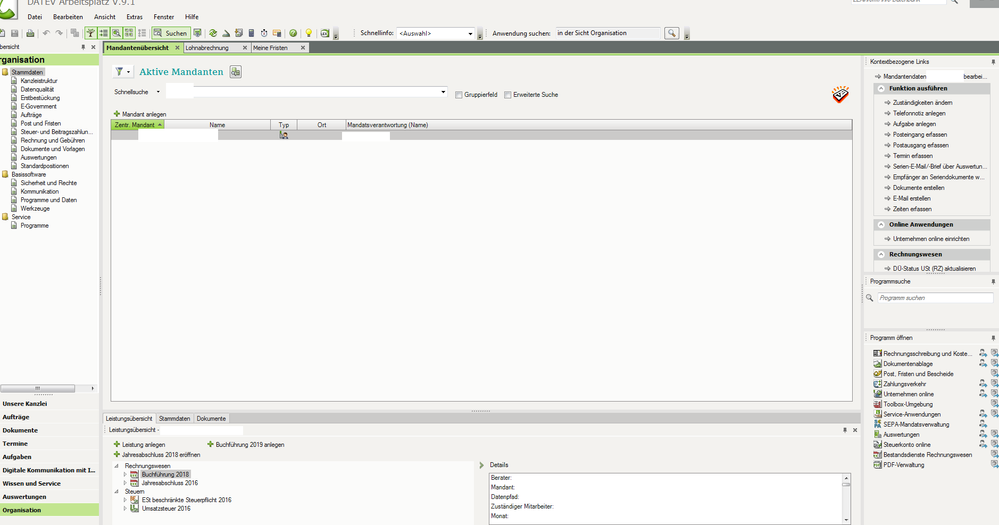This screenshot has height=525, width=999.
Task: Expand the Umsatzsteuer 2016 tree node
Action: [125, 508]
